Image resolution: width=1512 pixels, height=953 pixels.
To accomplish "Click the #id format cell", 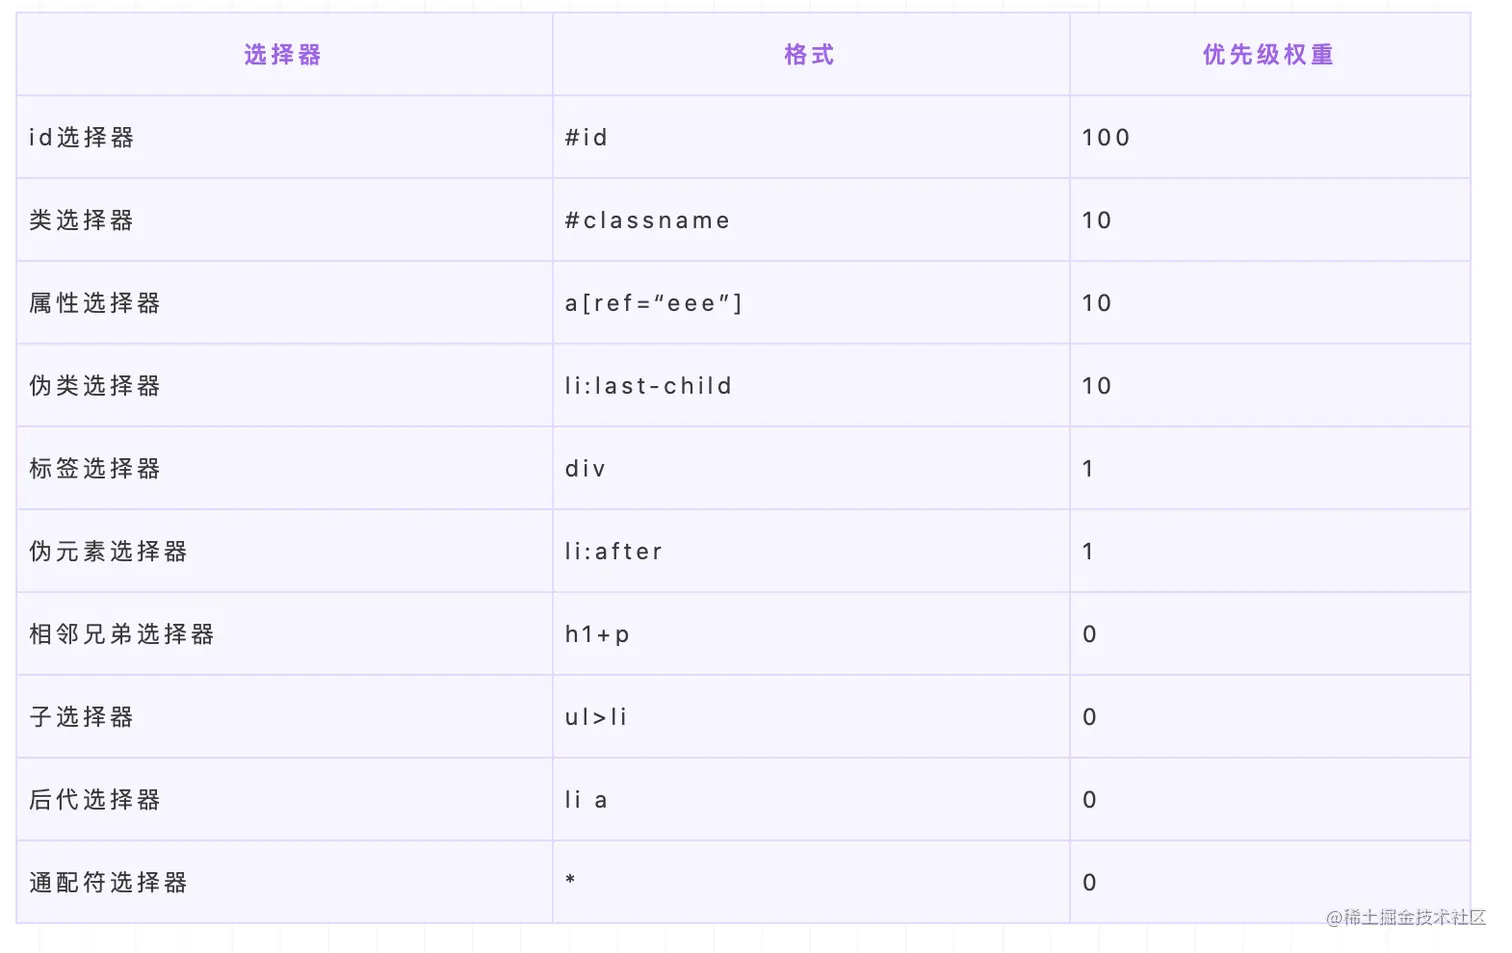I will (586, 138).
